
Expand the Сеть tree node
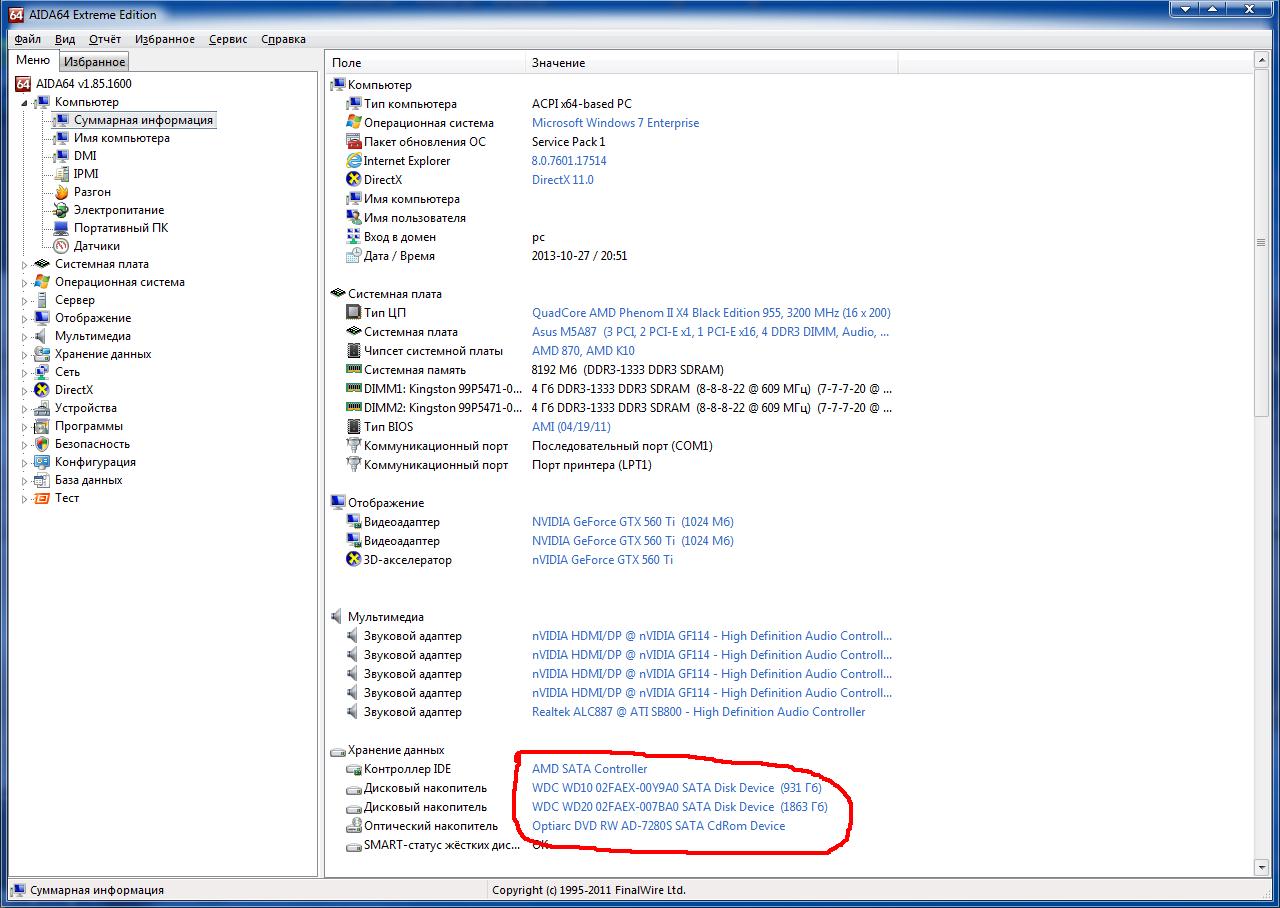tap(25, 373)
